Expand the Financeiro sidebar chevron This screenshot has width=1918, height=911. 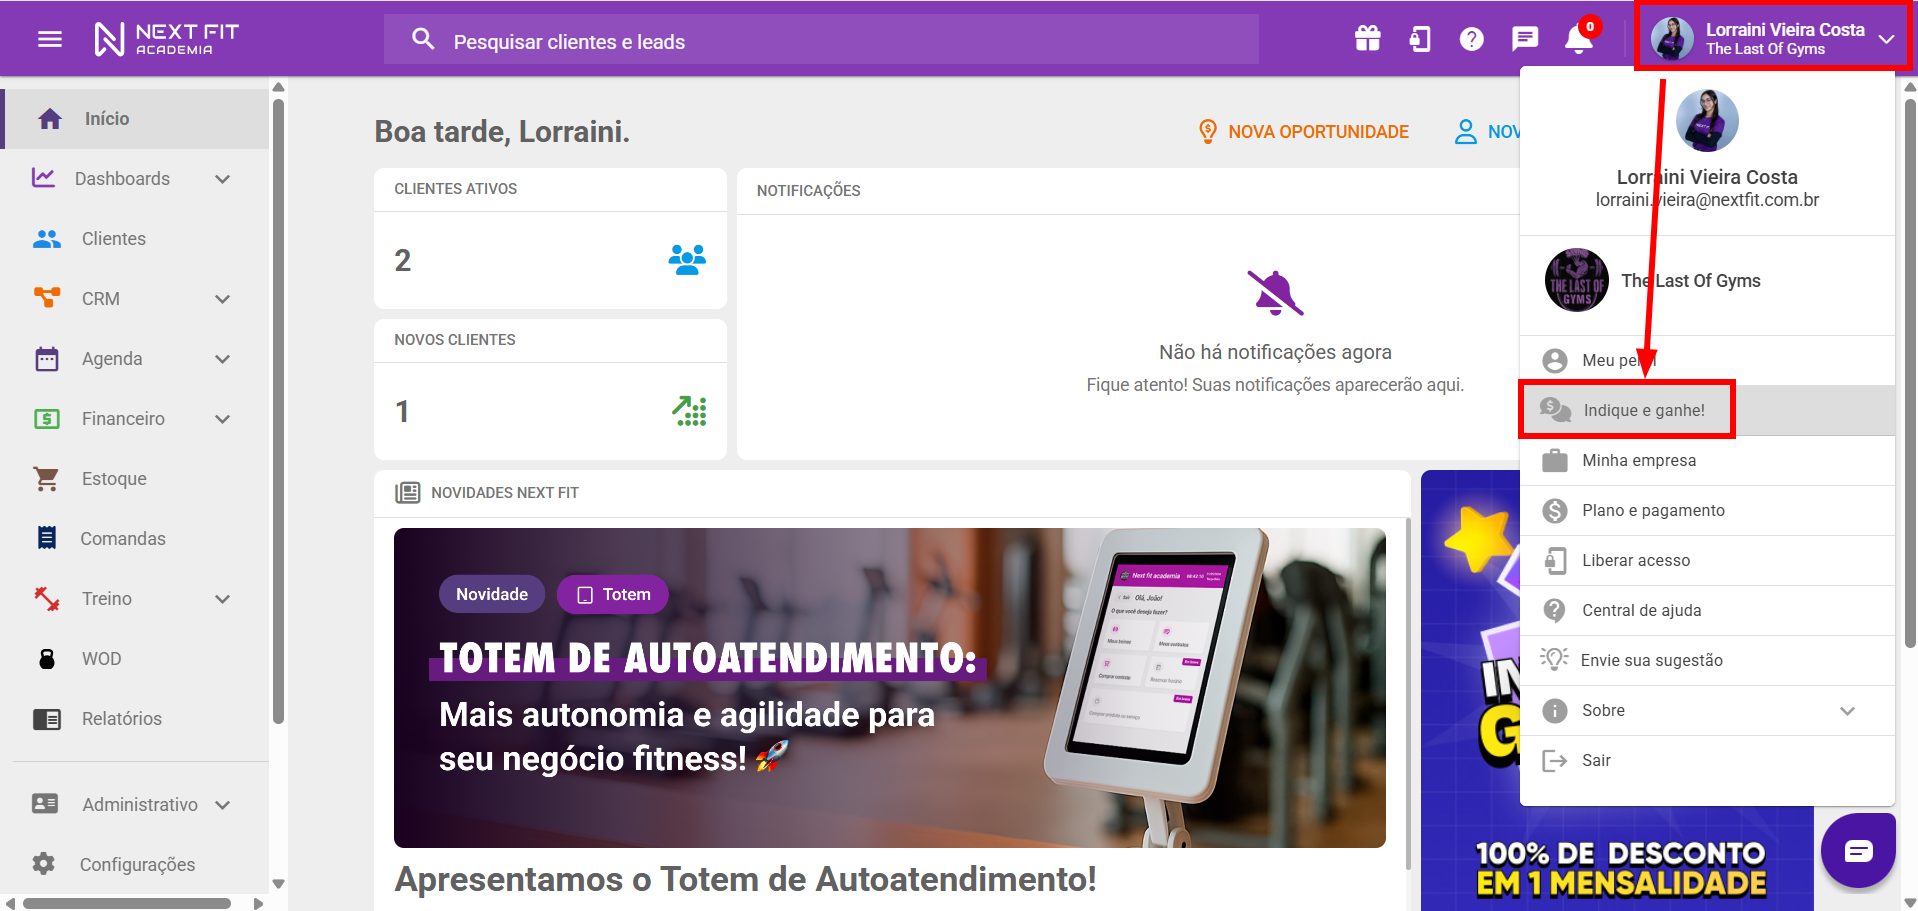(x=222, y=419)
